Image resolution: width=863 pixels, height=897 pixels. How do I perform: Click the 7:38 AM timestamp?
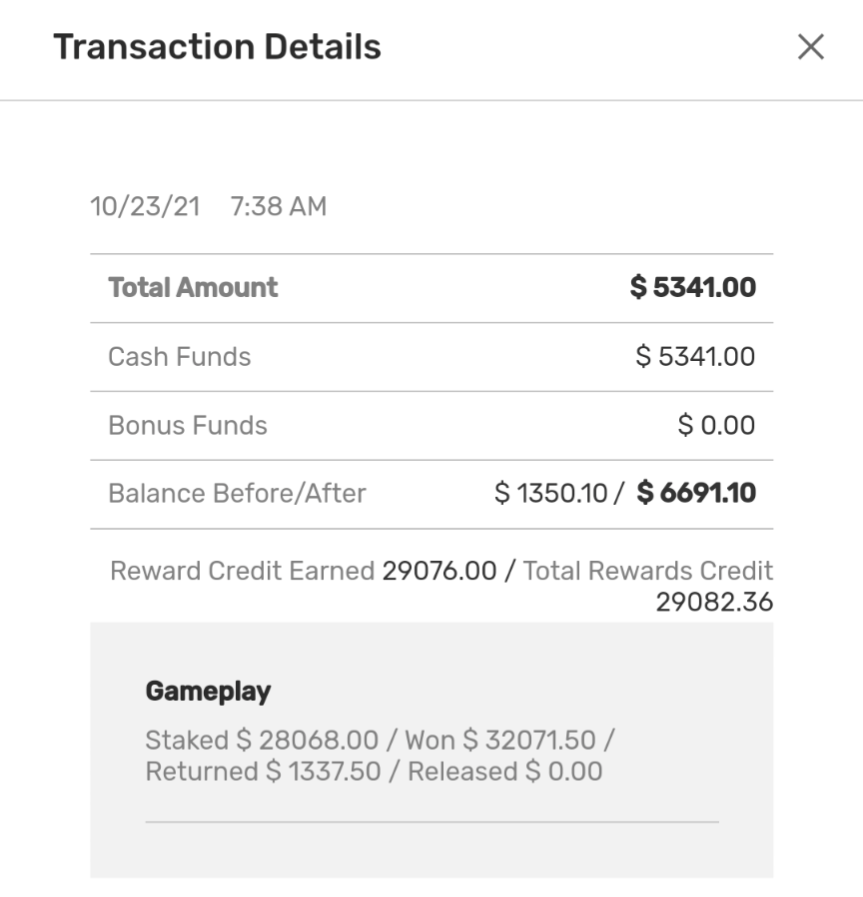point(278,207)
